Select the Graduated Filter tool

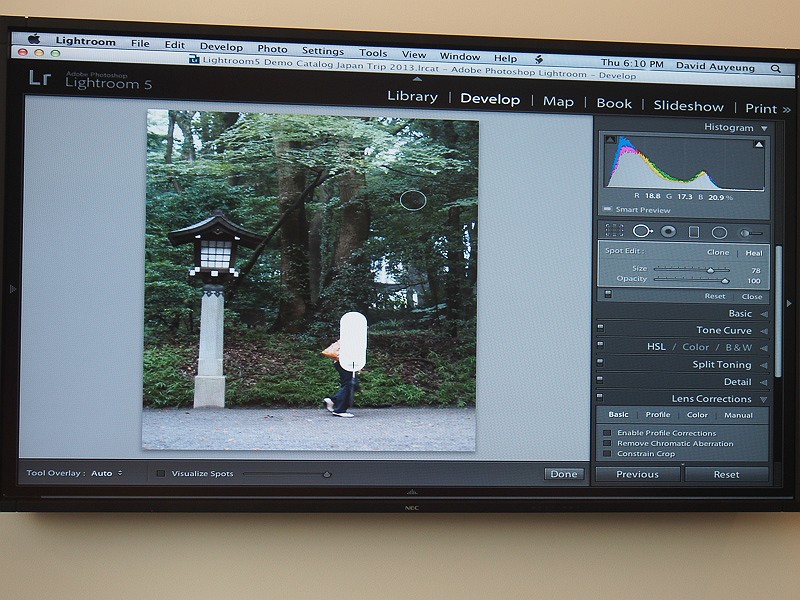pyautogui.click(x=693, y=232)
